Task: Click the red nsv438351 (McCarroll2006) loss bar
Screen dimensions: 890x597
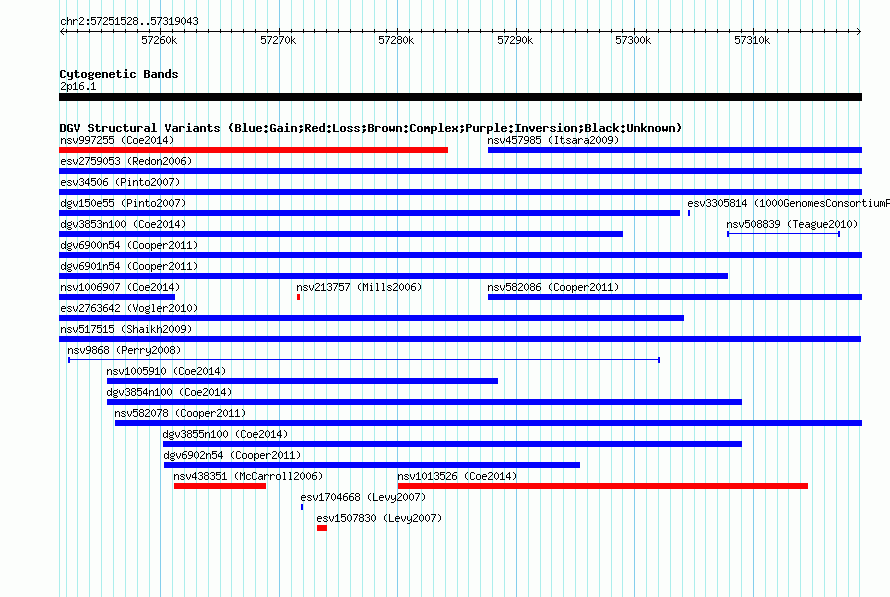Action: coord(220,486)
